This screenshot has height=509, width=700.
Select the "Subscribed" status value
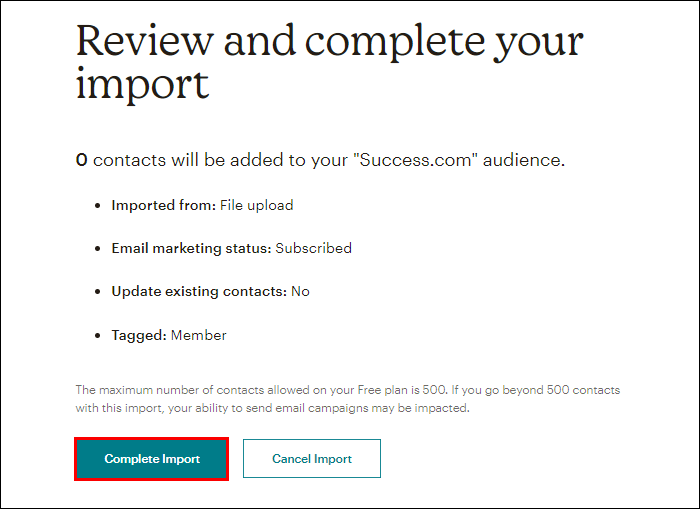313,248
